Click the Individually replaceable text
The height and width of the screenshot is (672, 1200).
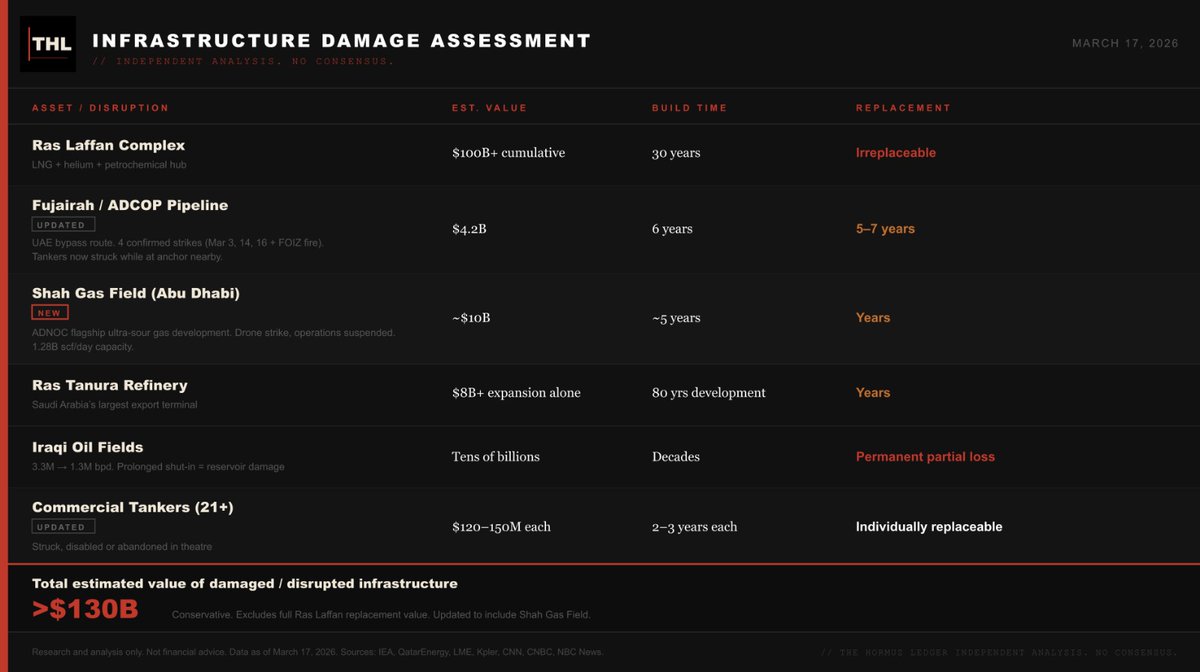tap(929, 527)
